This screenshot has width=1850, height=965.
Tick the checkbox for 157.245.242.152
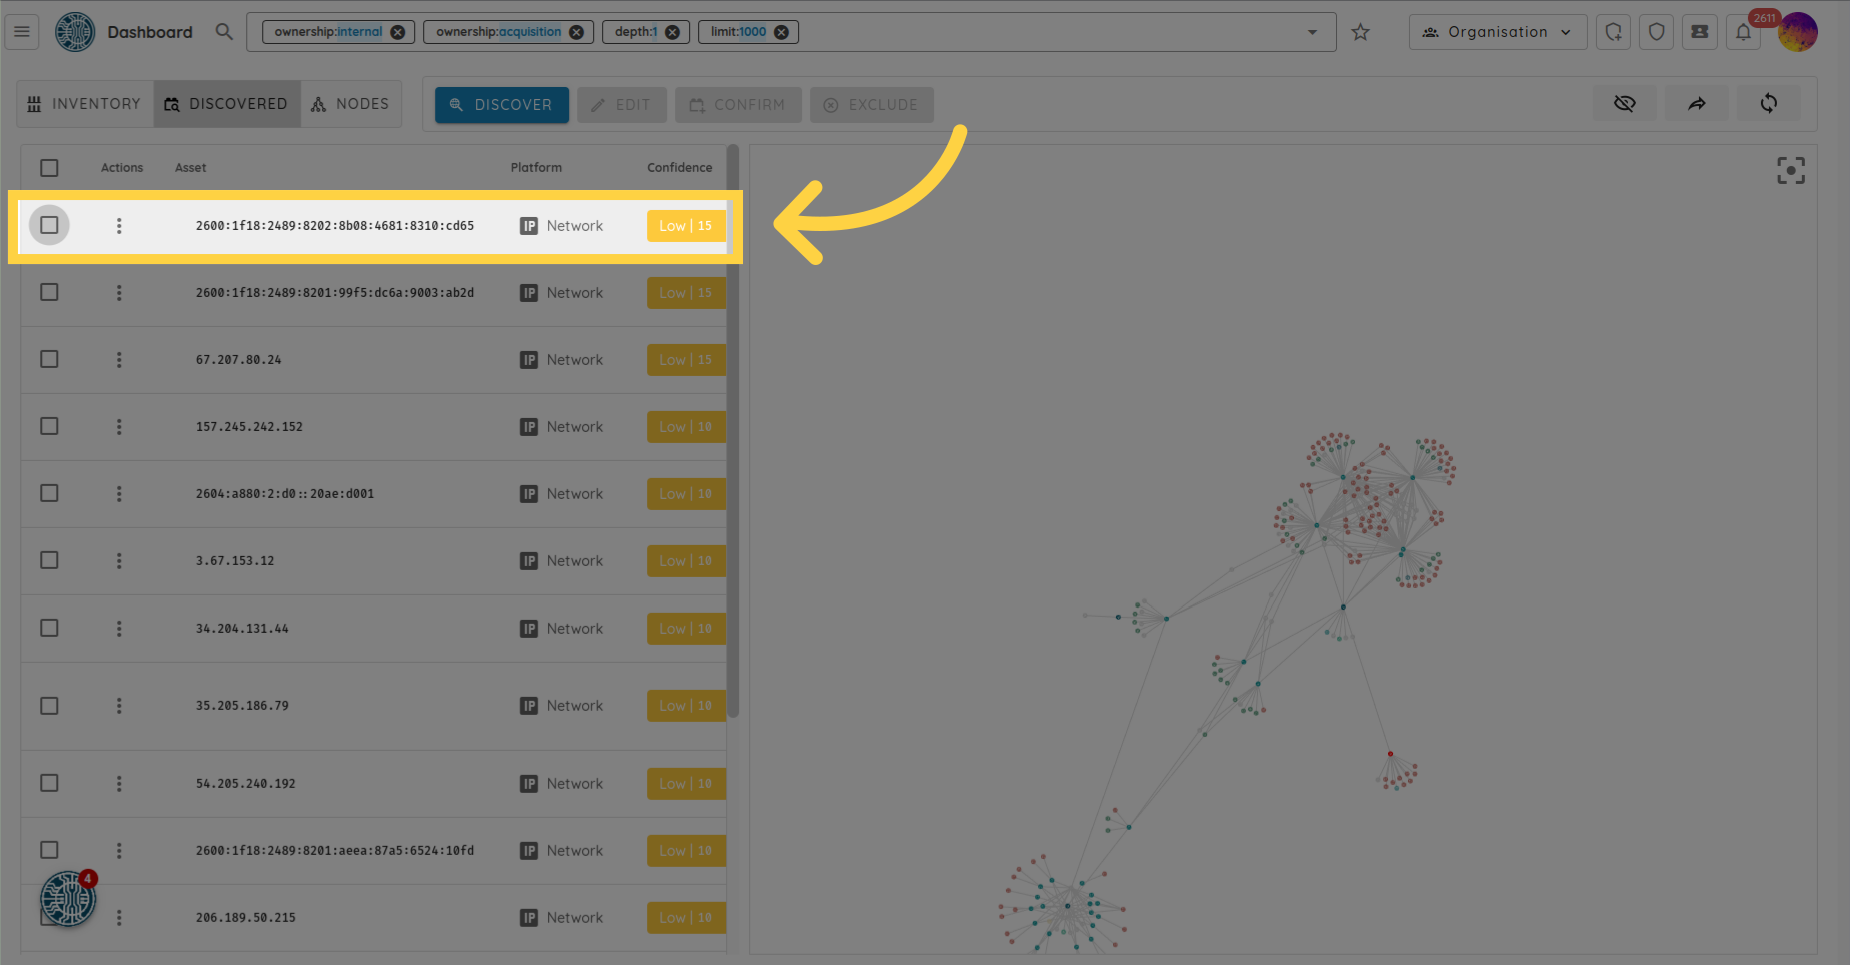click(49, 427)
